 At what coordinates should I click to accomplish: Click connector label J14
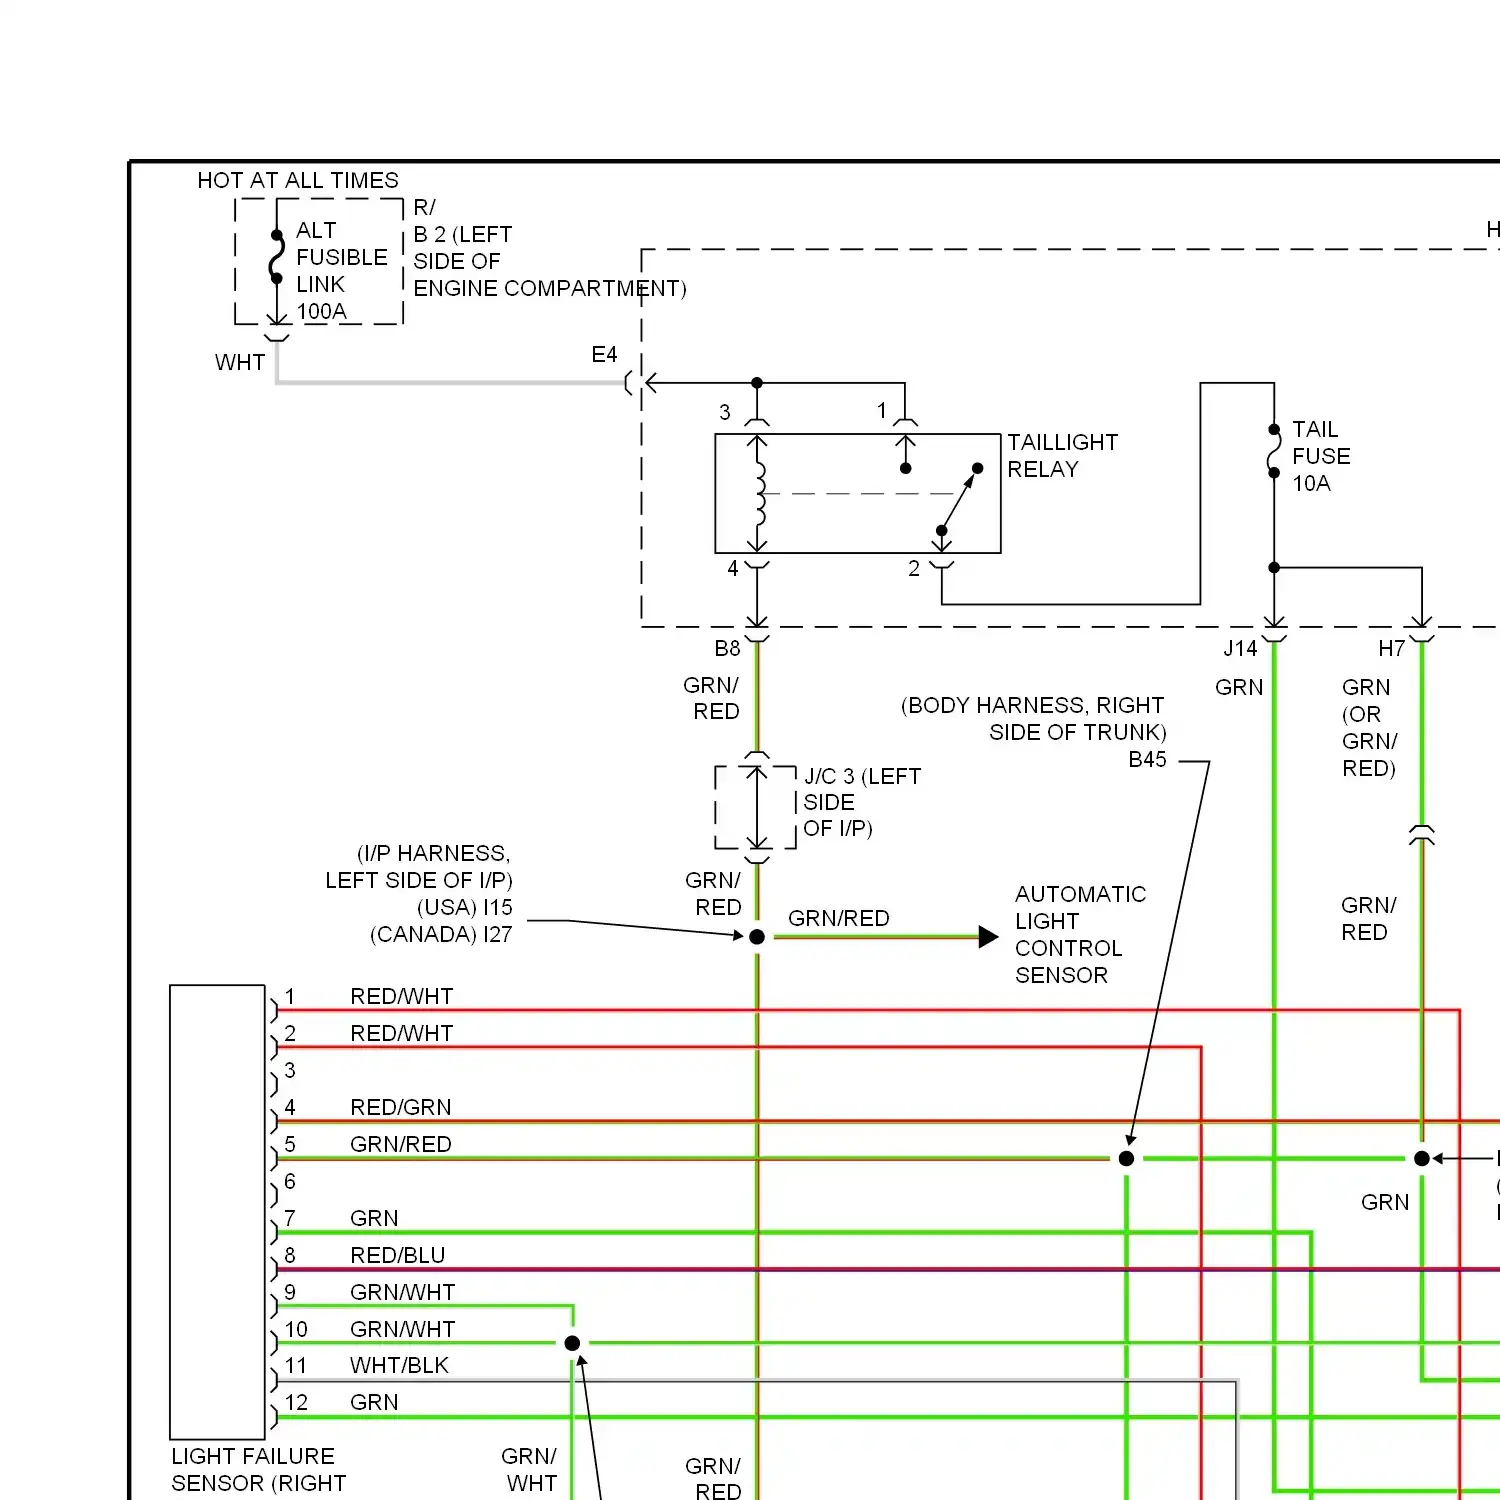(1240, 649)
